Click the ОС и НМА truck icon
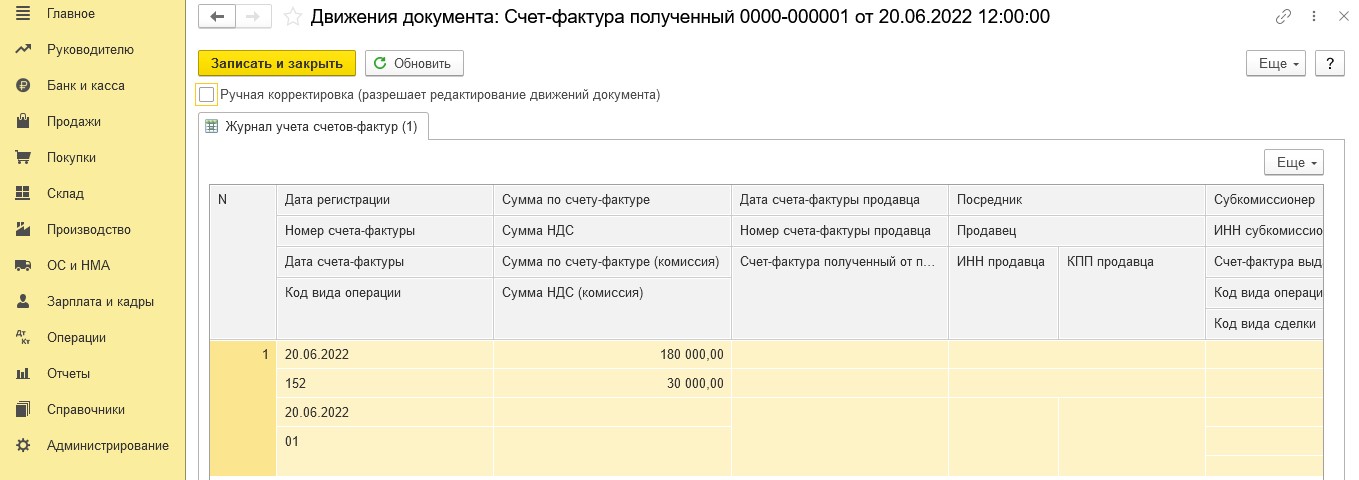The image size is (1359, 480). coord(22,265)
